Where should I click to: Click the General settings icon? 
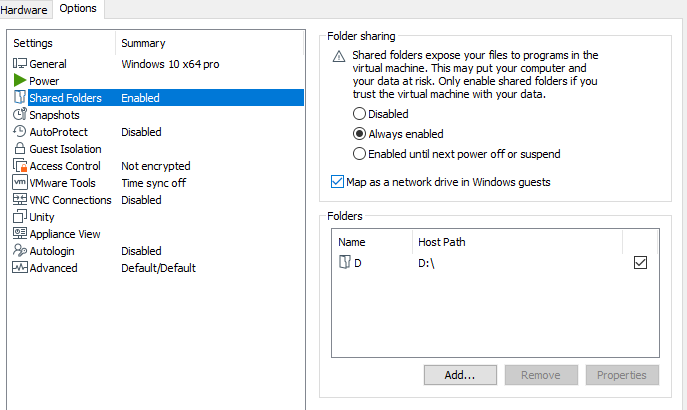(x=19, y=64)
